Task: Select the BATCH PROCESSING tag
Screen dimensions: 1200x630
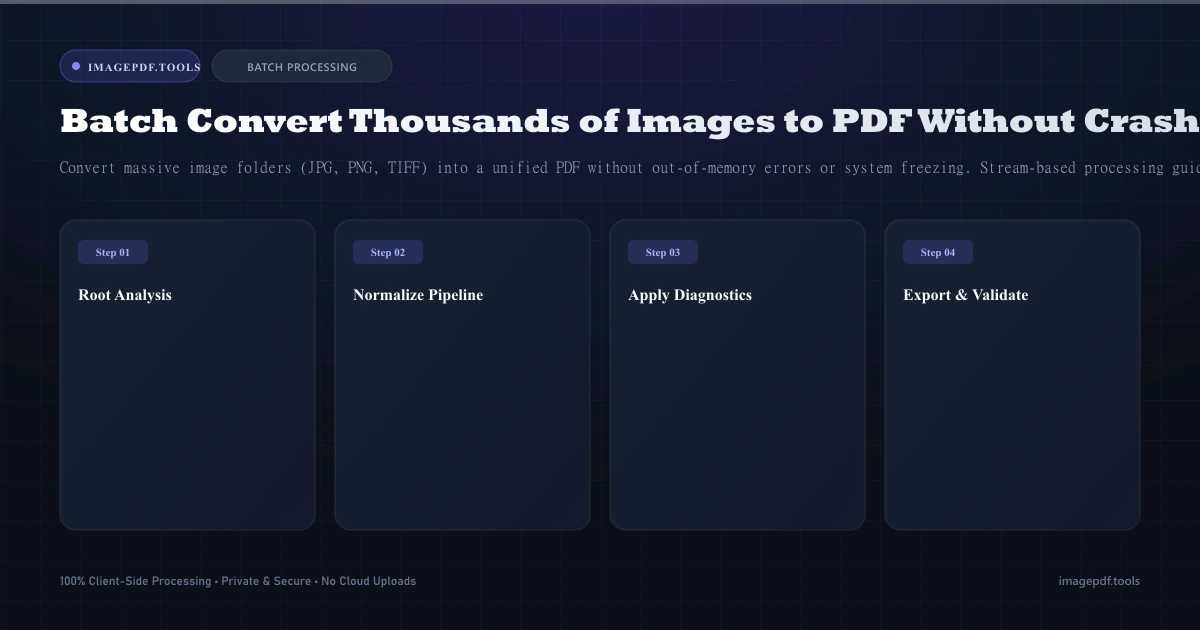Action: pos(302,66)
